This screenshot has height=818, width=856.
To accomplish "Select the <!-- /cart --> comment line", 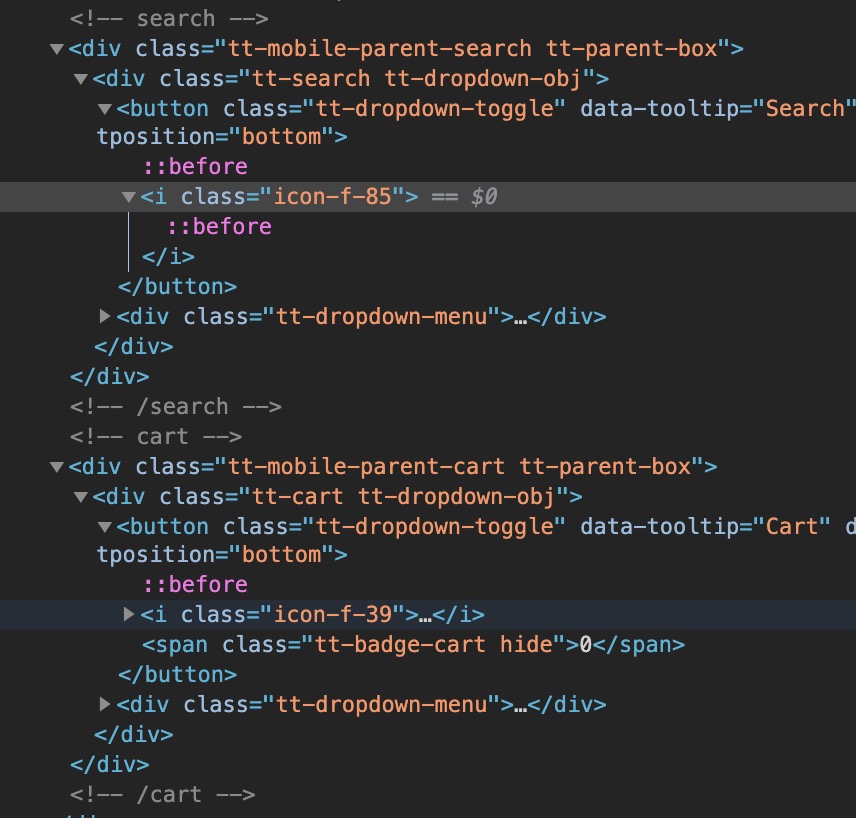I will [x=163, y=795].
